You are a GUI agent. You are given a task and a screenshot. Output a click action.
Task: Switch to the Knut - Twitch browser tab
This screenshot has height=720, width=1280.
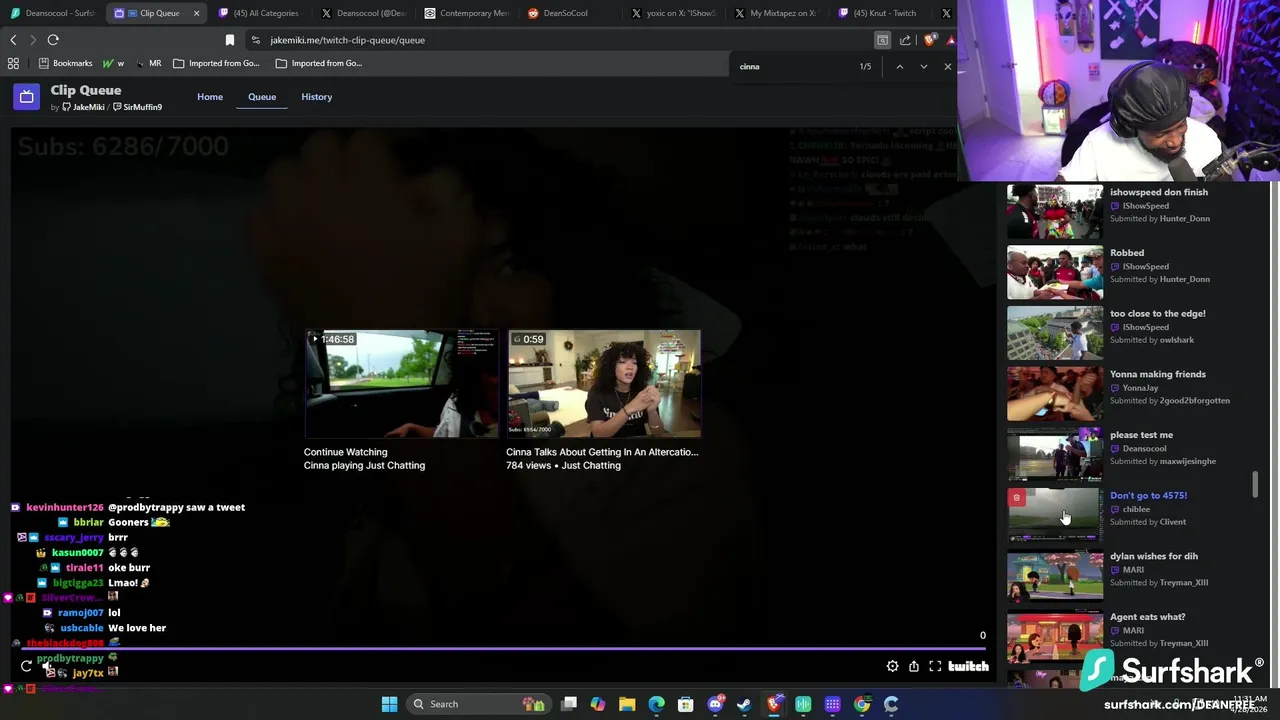pyautogui.click(x=882, y=13)
